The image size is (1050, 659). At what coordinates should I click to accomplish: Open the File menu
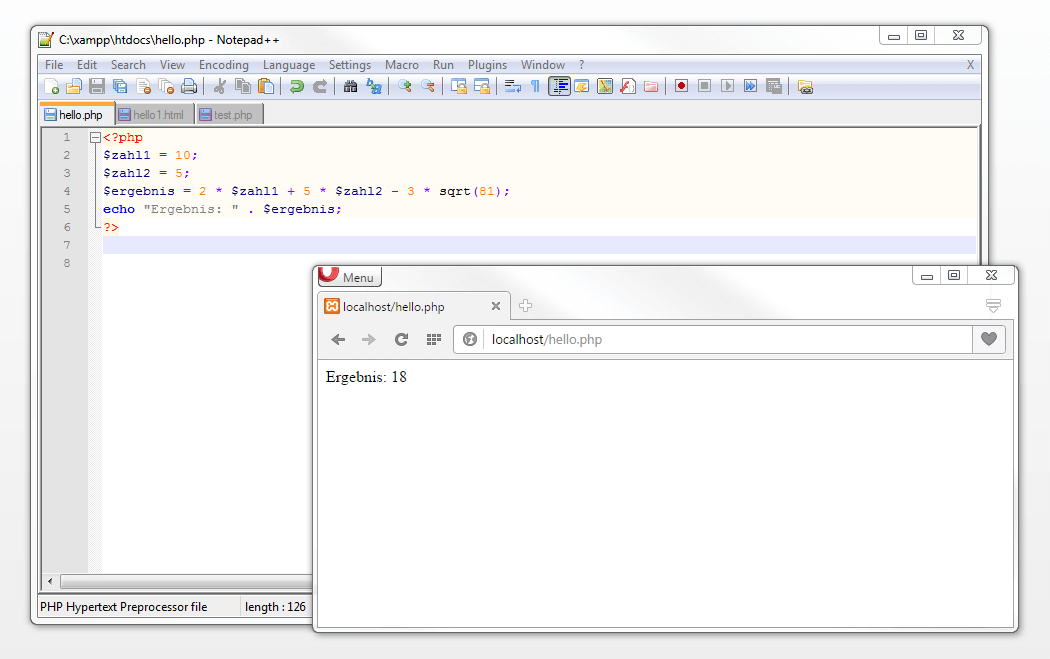[54, 65]
